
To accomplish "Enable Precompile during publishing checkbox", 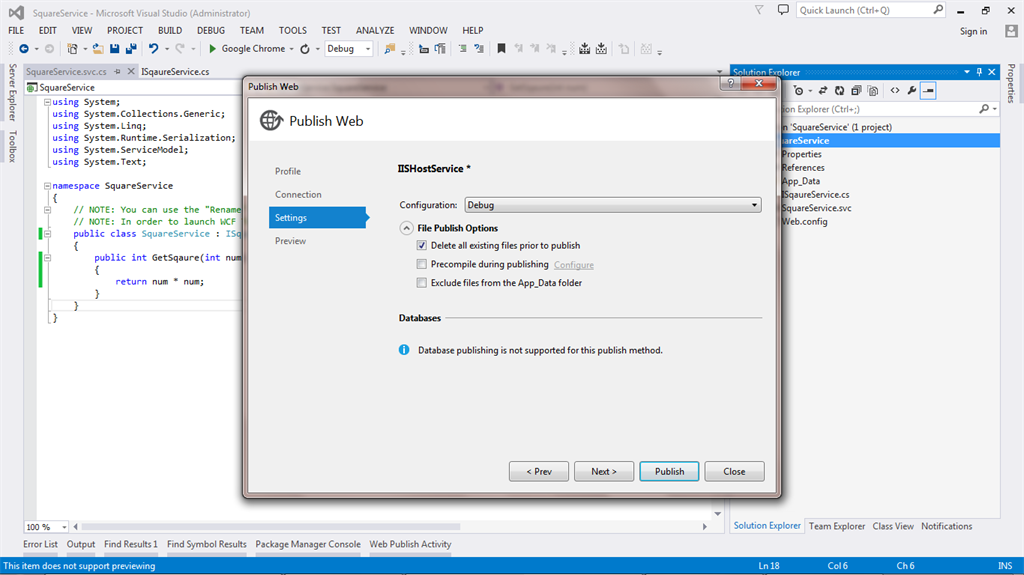I will pos(422,264).
